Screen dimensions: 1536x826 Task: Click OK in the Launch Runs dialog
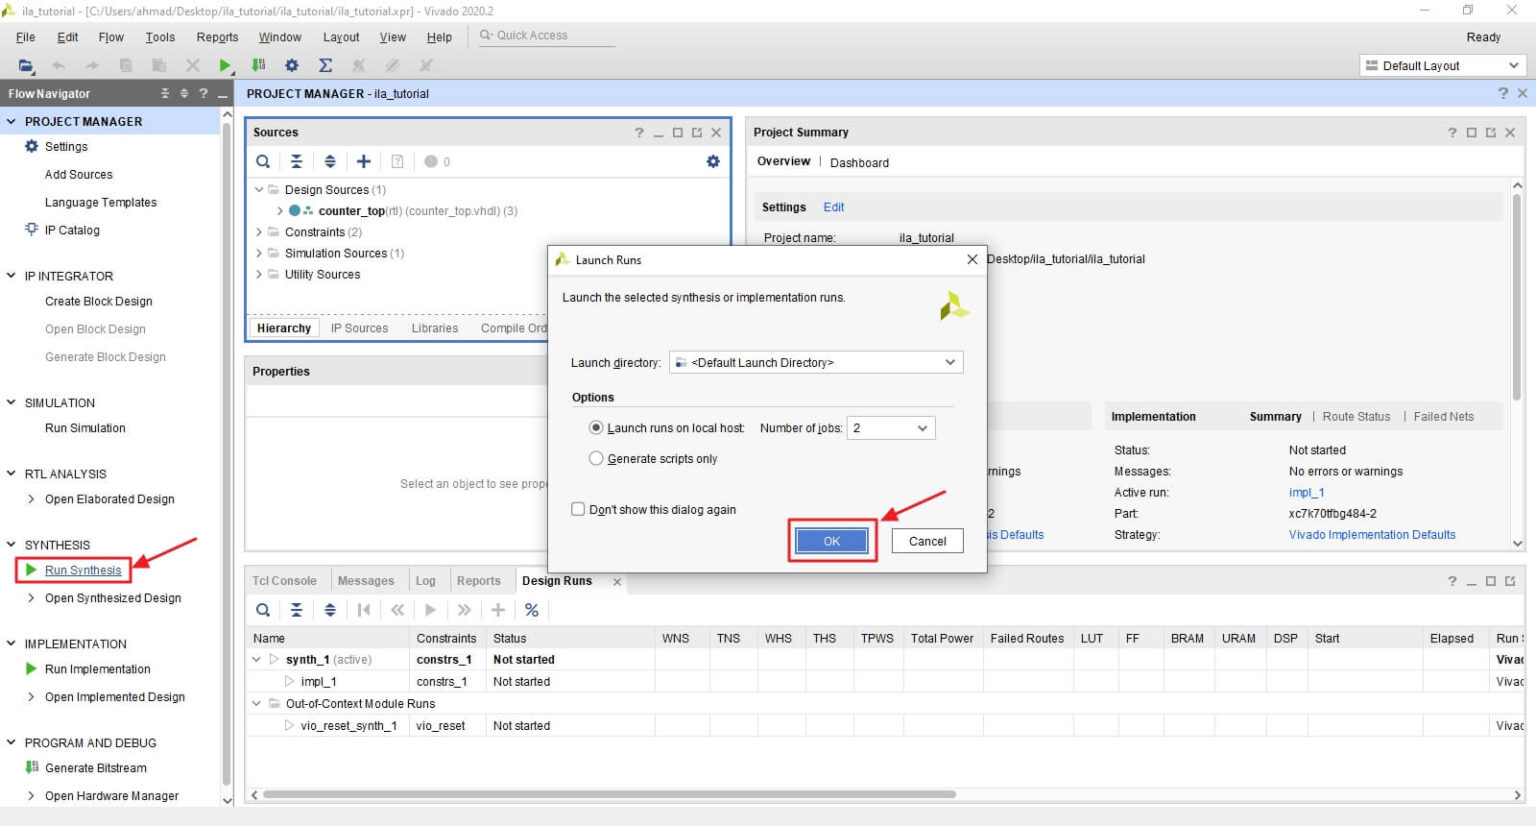[831, 541]
